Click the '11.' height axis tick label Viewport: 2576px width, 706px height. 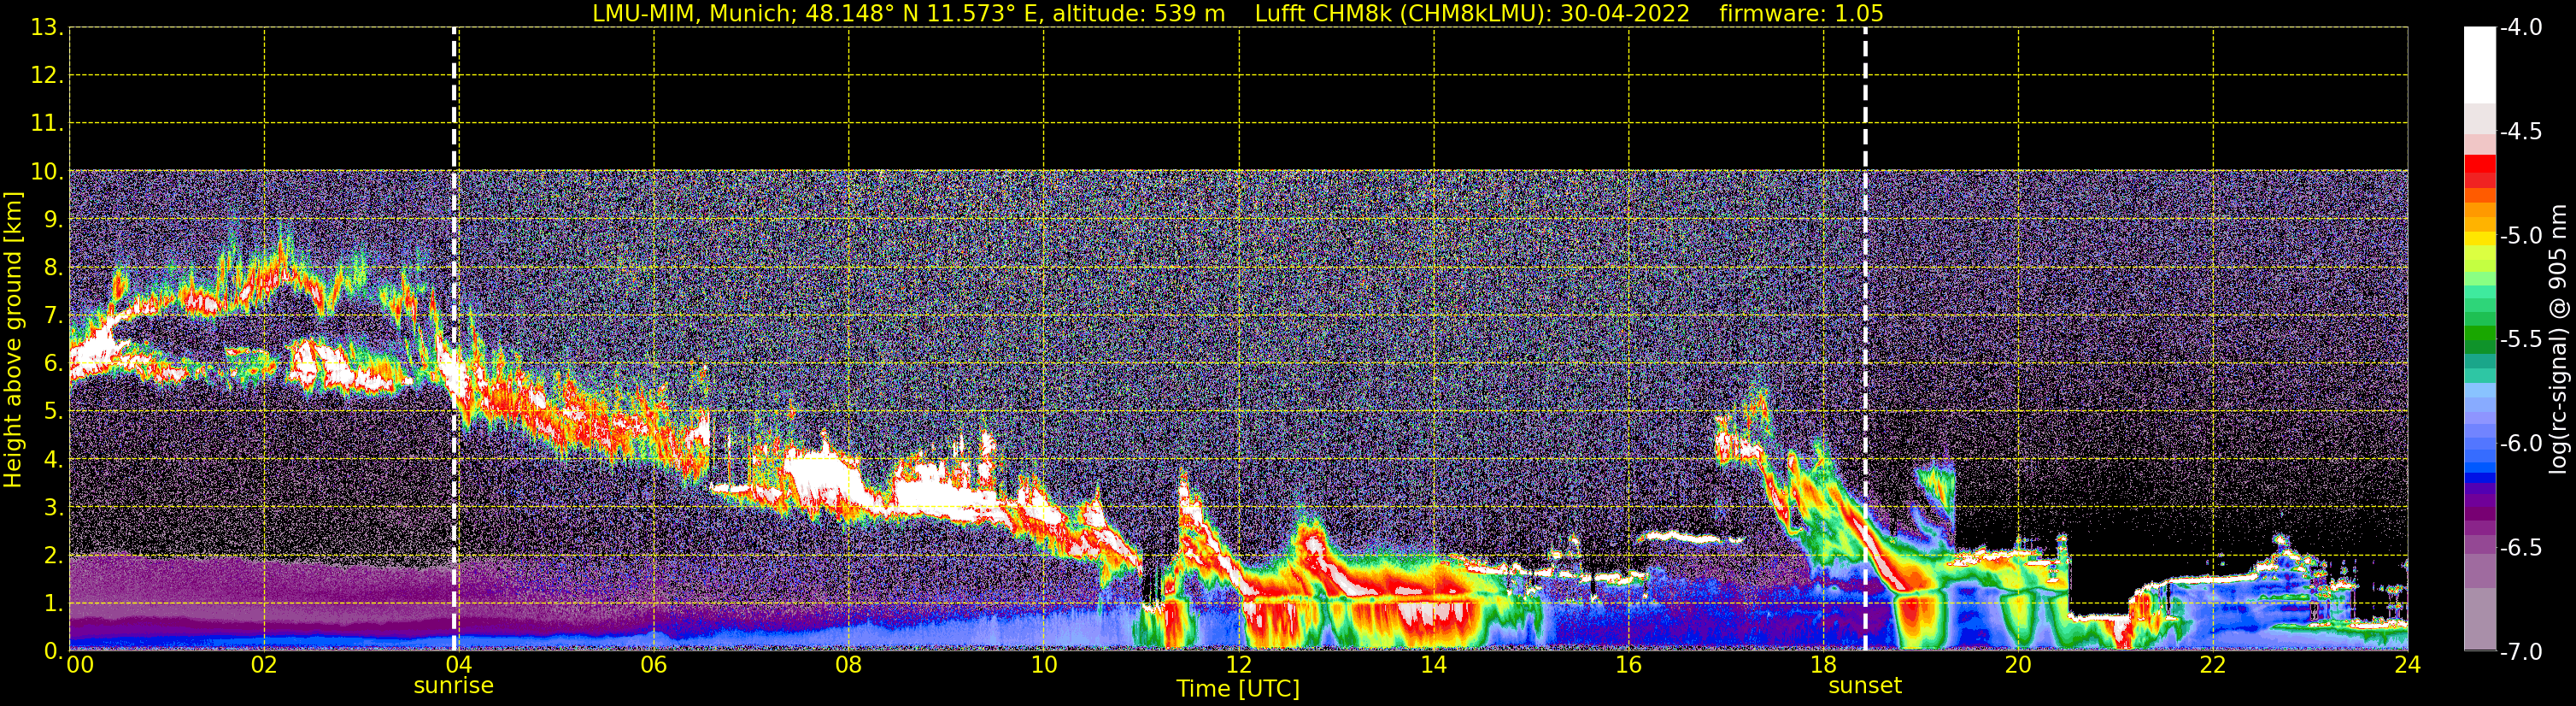pyautogui.click(x=47, y=123)
